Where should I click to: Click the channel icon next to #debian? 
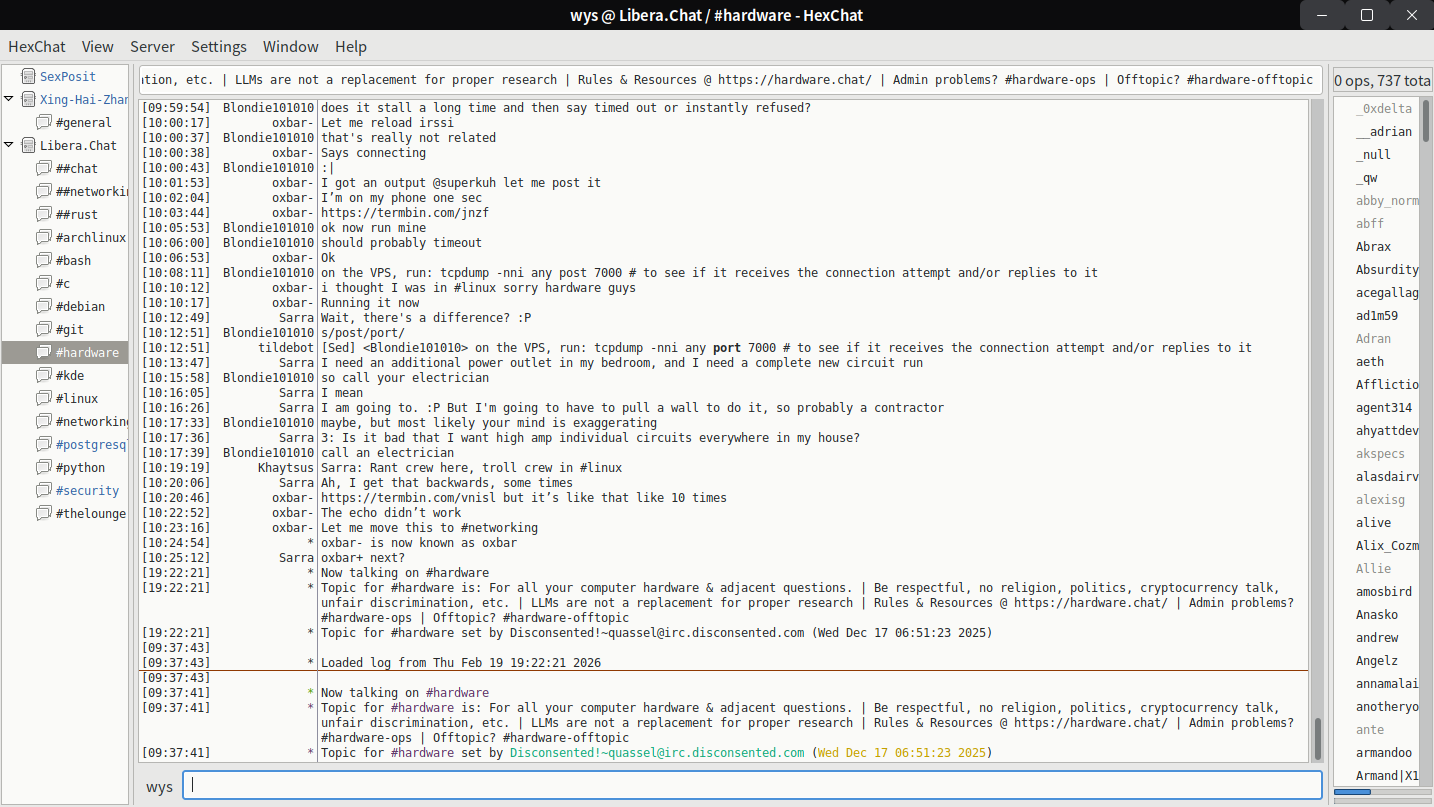pos(43,306)
